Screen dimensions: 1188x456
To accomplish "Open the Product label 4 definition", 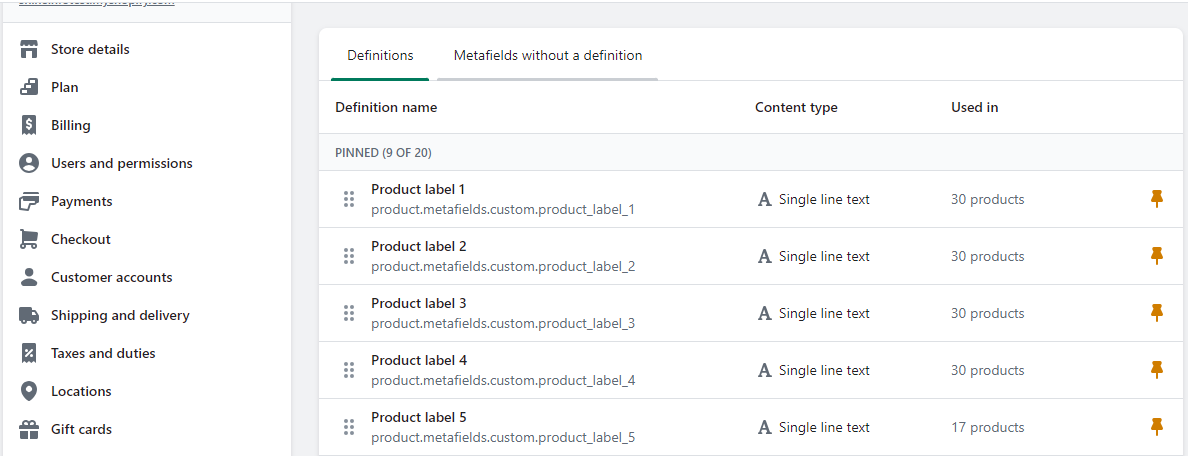I will pos(418,361).
